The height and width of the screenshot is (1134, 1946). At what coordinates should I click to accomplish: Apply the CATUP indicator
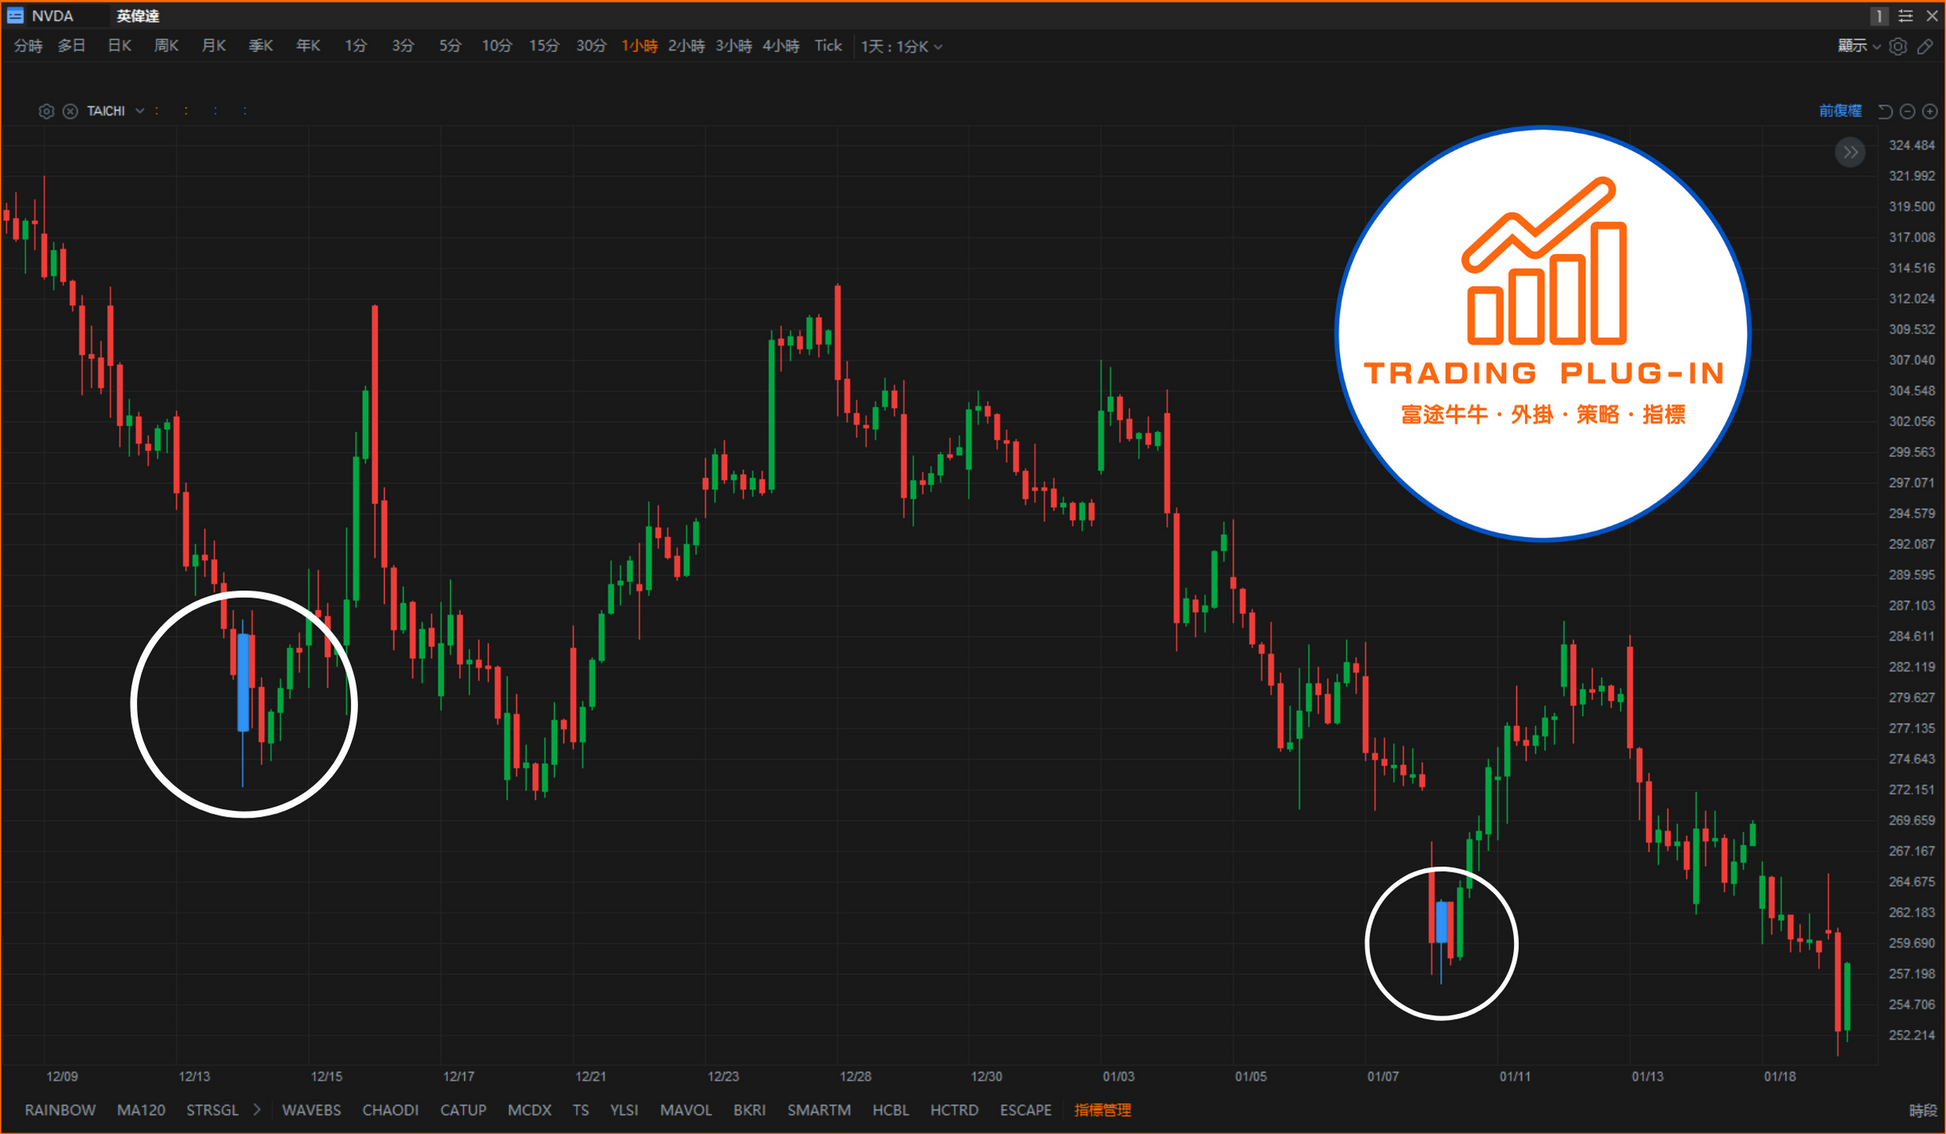point(463,1110)
